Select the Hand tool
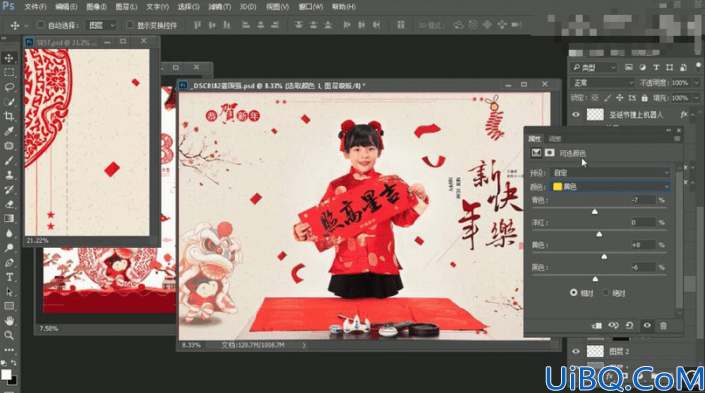705x393 pixels. pyautogui.click(x=9, y=321)
